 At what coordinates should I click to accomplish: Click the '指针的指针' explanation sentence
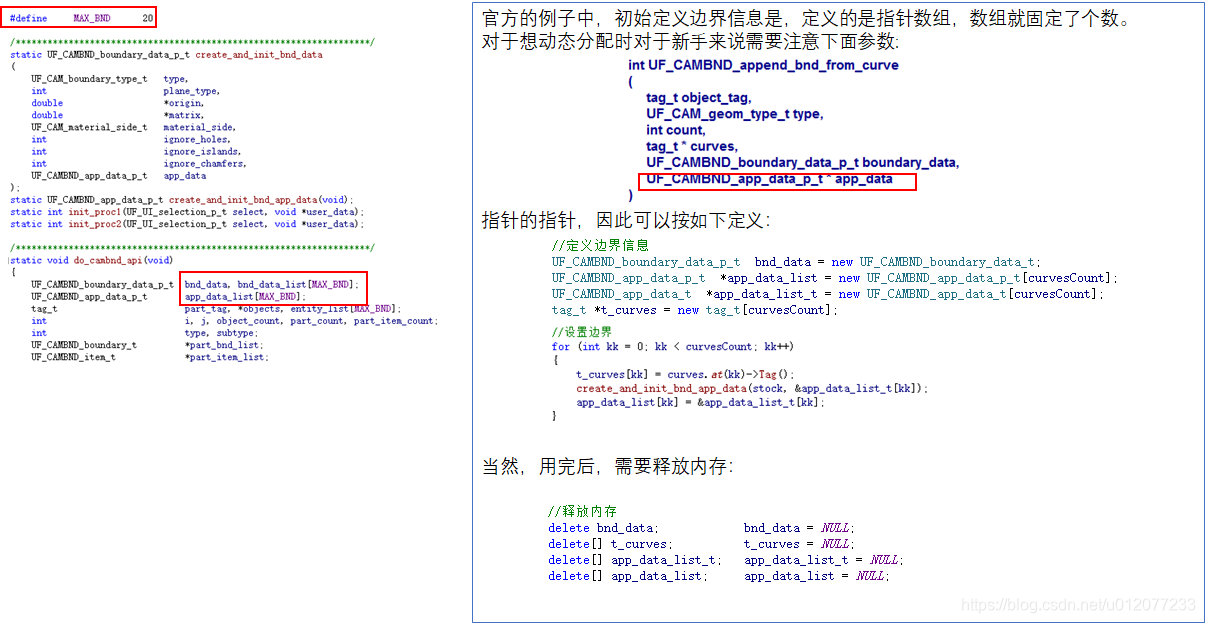(625, 220)
